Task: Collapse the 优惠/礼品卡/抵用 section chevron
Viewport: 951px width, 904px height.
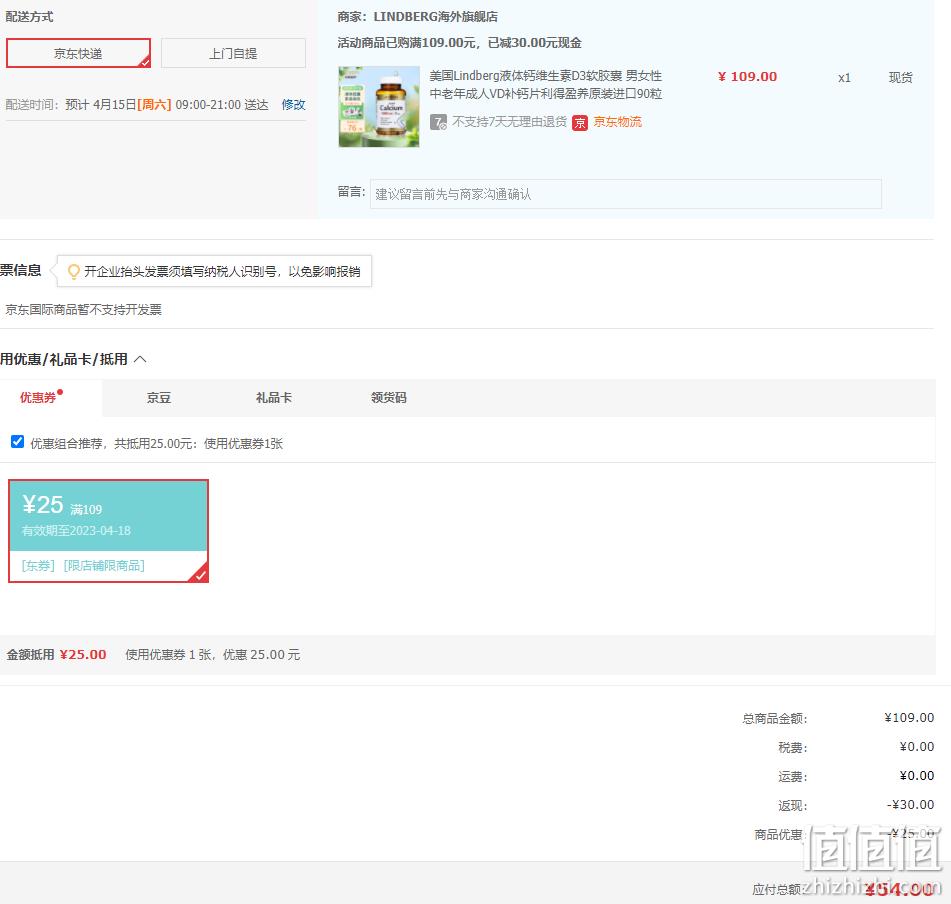Action: tap(140, 359)
